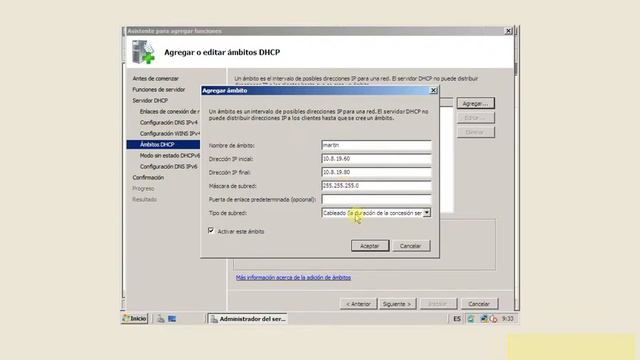Click the Agregar... button in the wizard
640x360 pixels.
coord(476,103)
